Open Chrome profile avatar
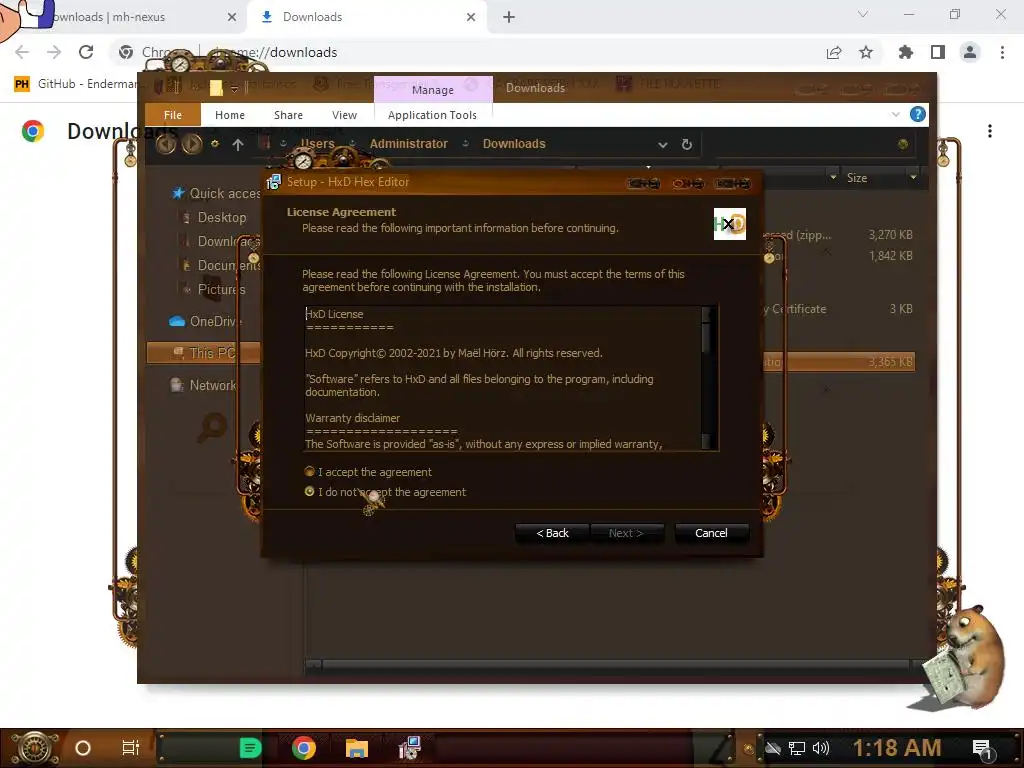 click(970, 52)
